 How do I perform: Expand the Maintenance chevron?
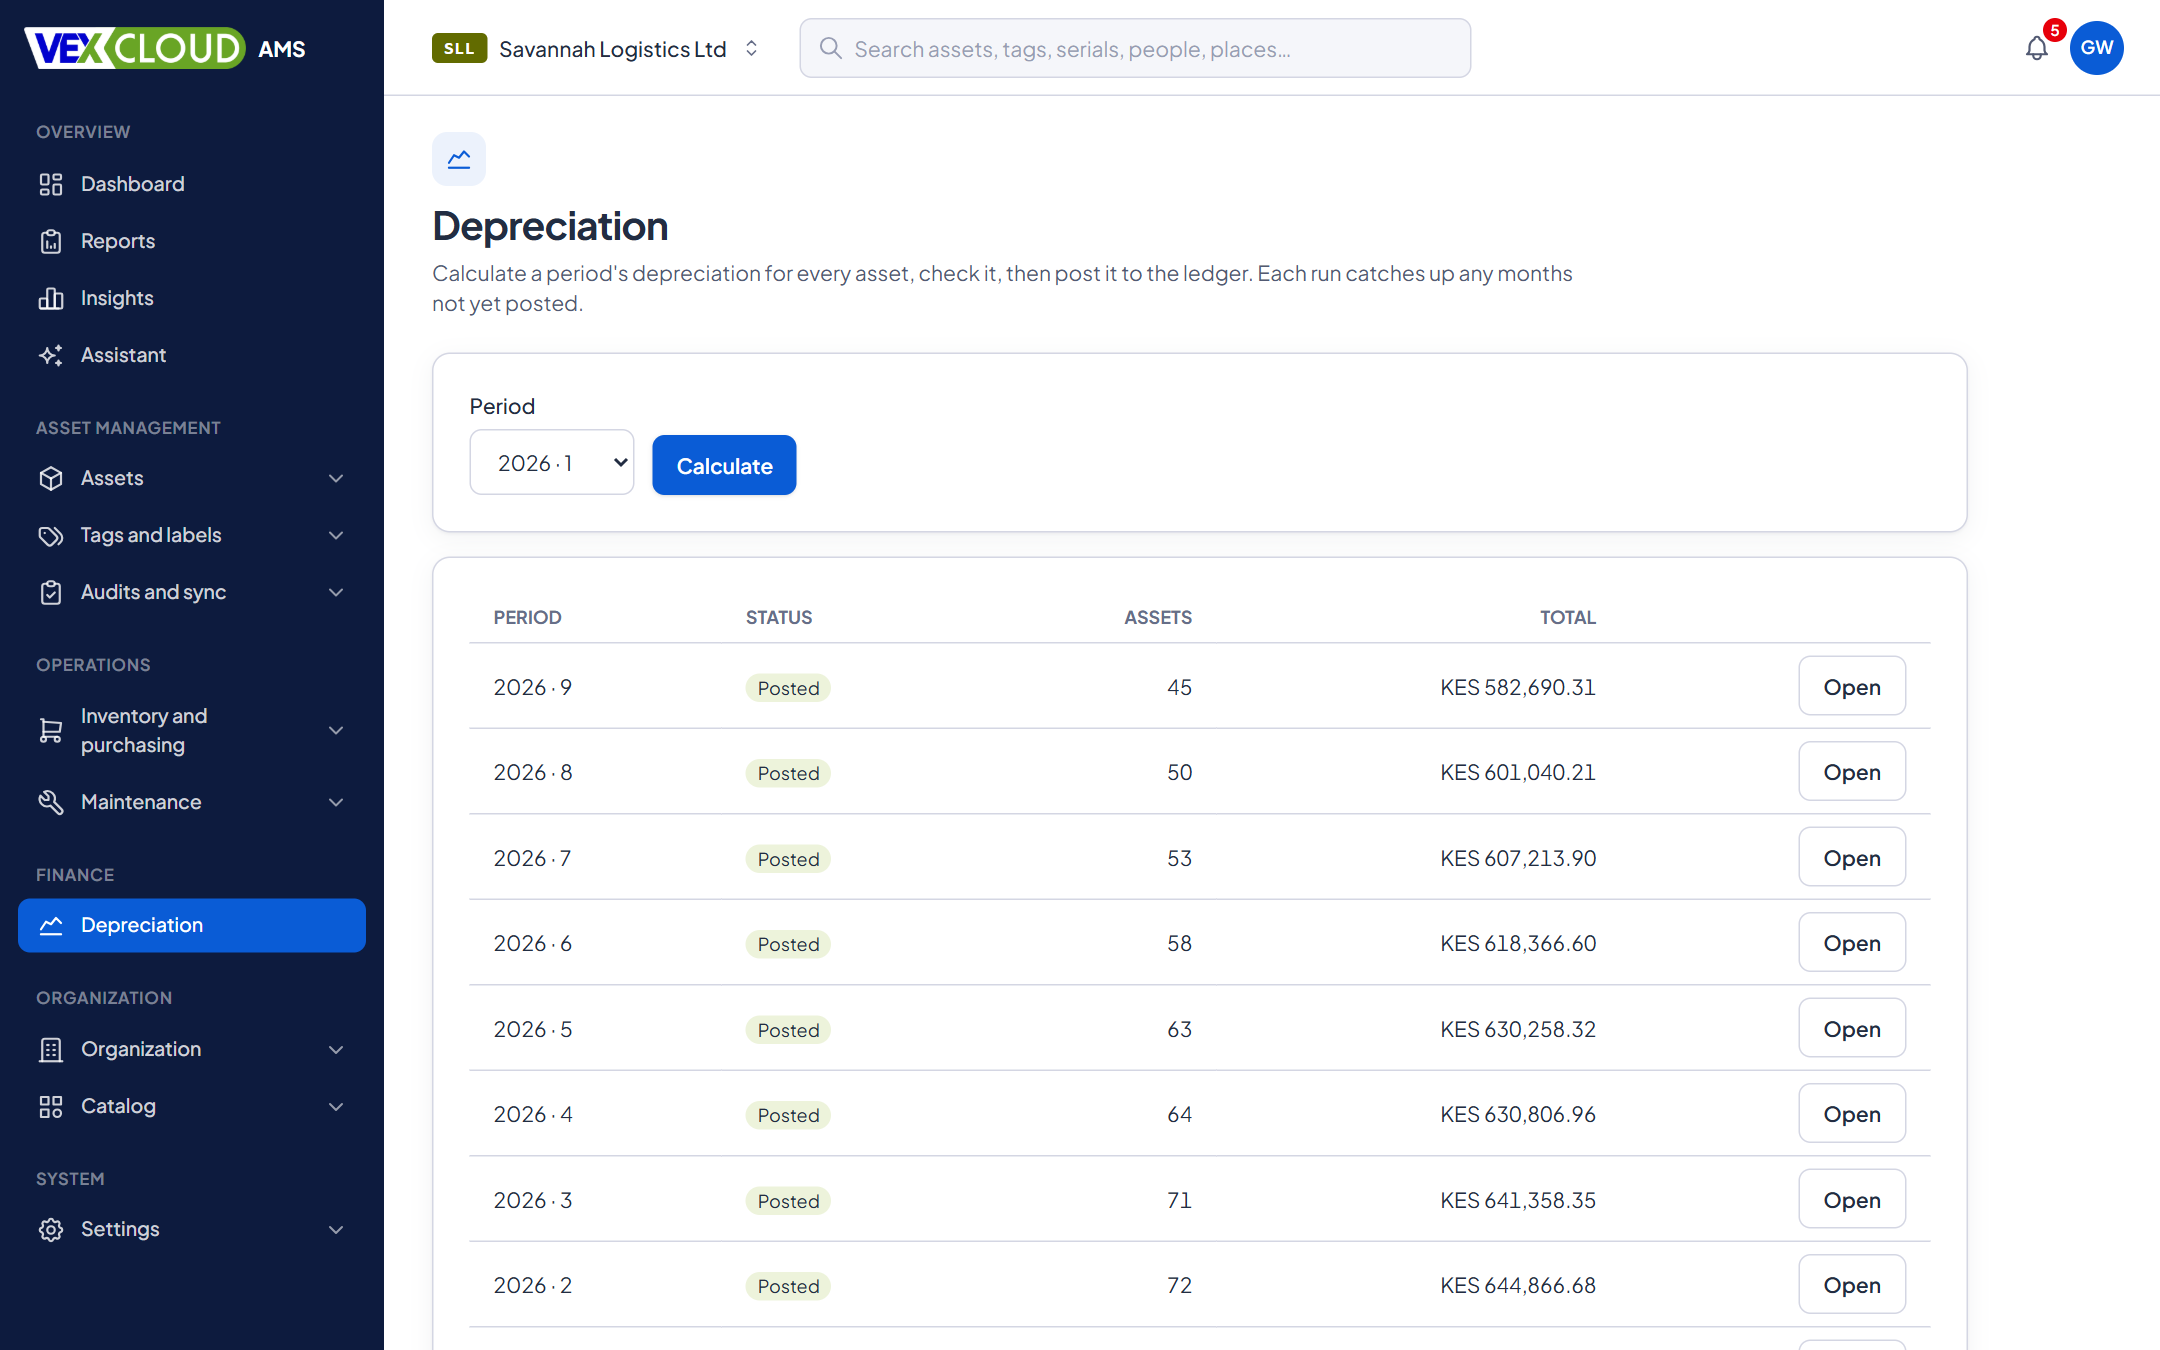pyautogui.click(x=336, y=802)
